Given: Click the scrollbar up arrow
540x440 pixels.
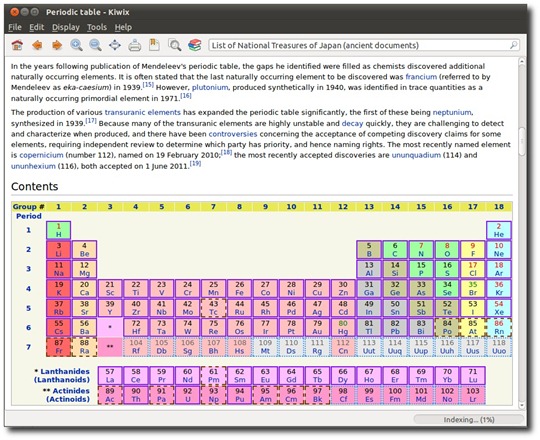Looking at the screenshot, I should [522, 61].
